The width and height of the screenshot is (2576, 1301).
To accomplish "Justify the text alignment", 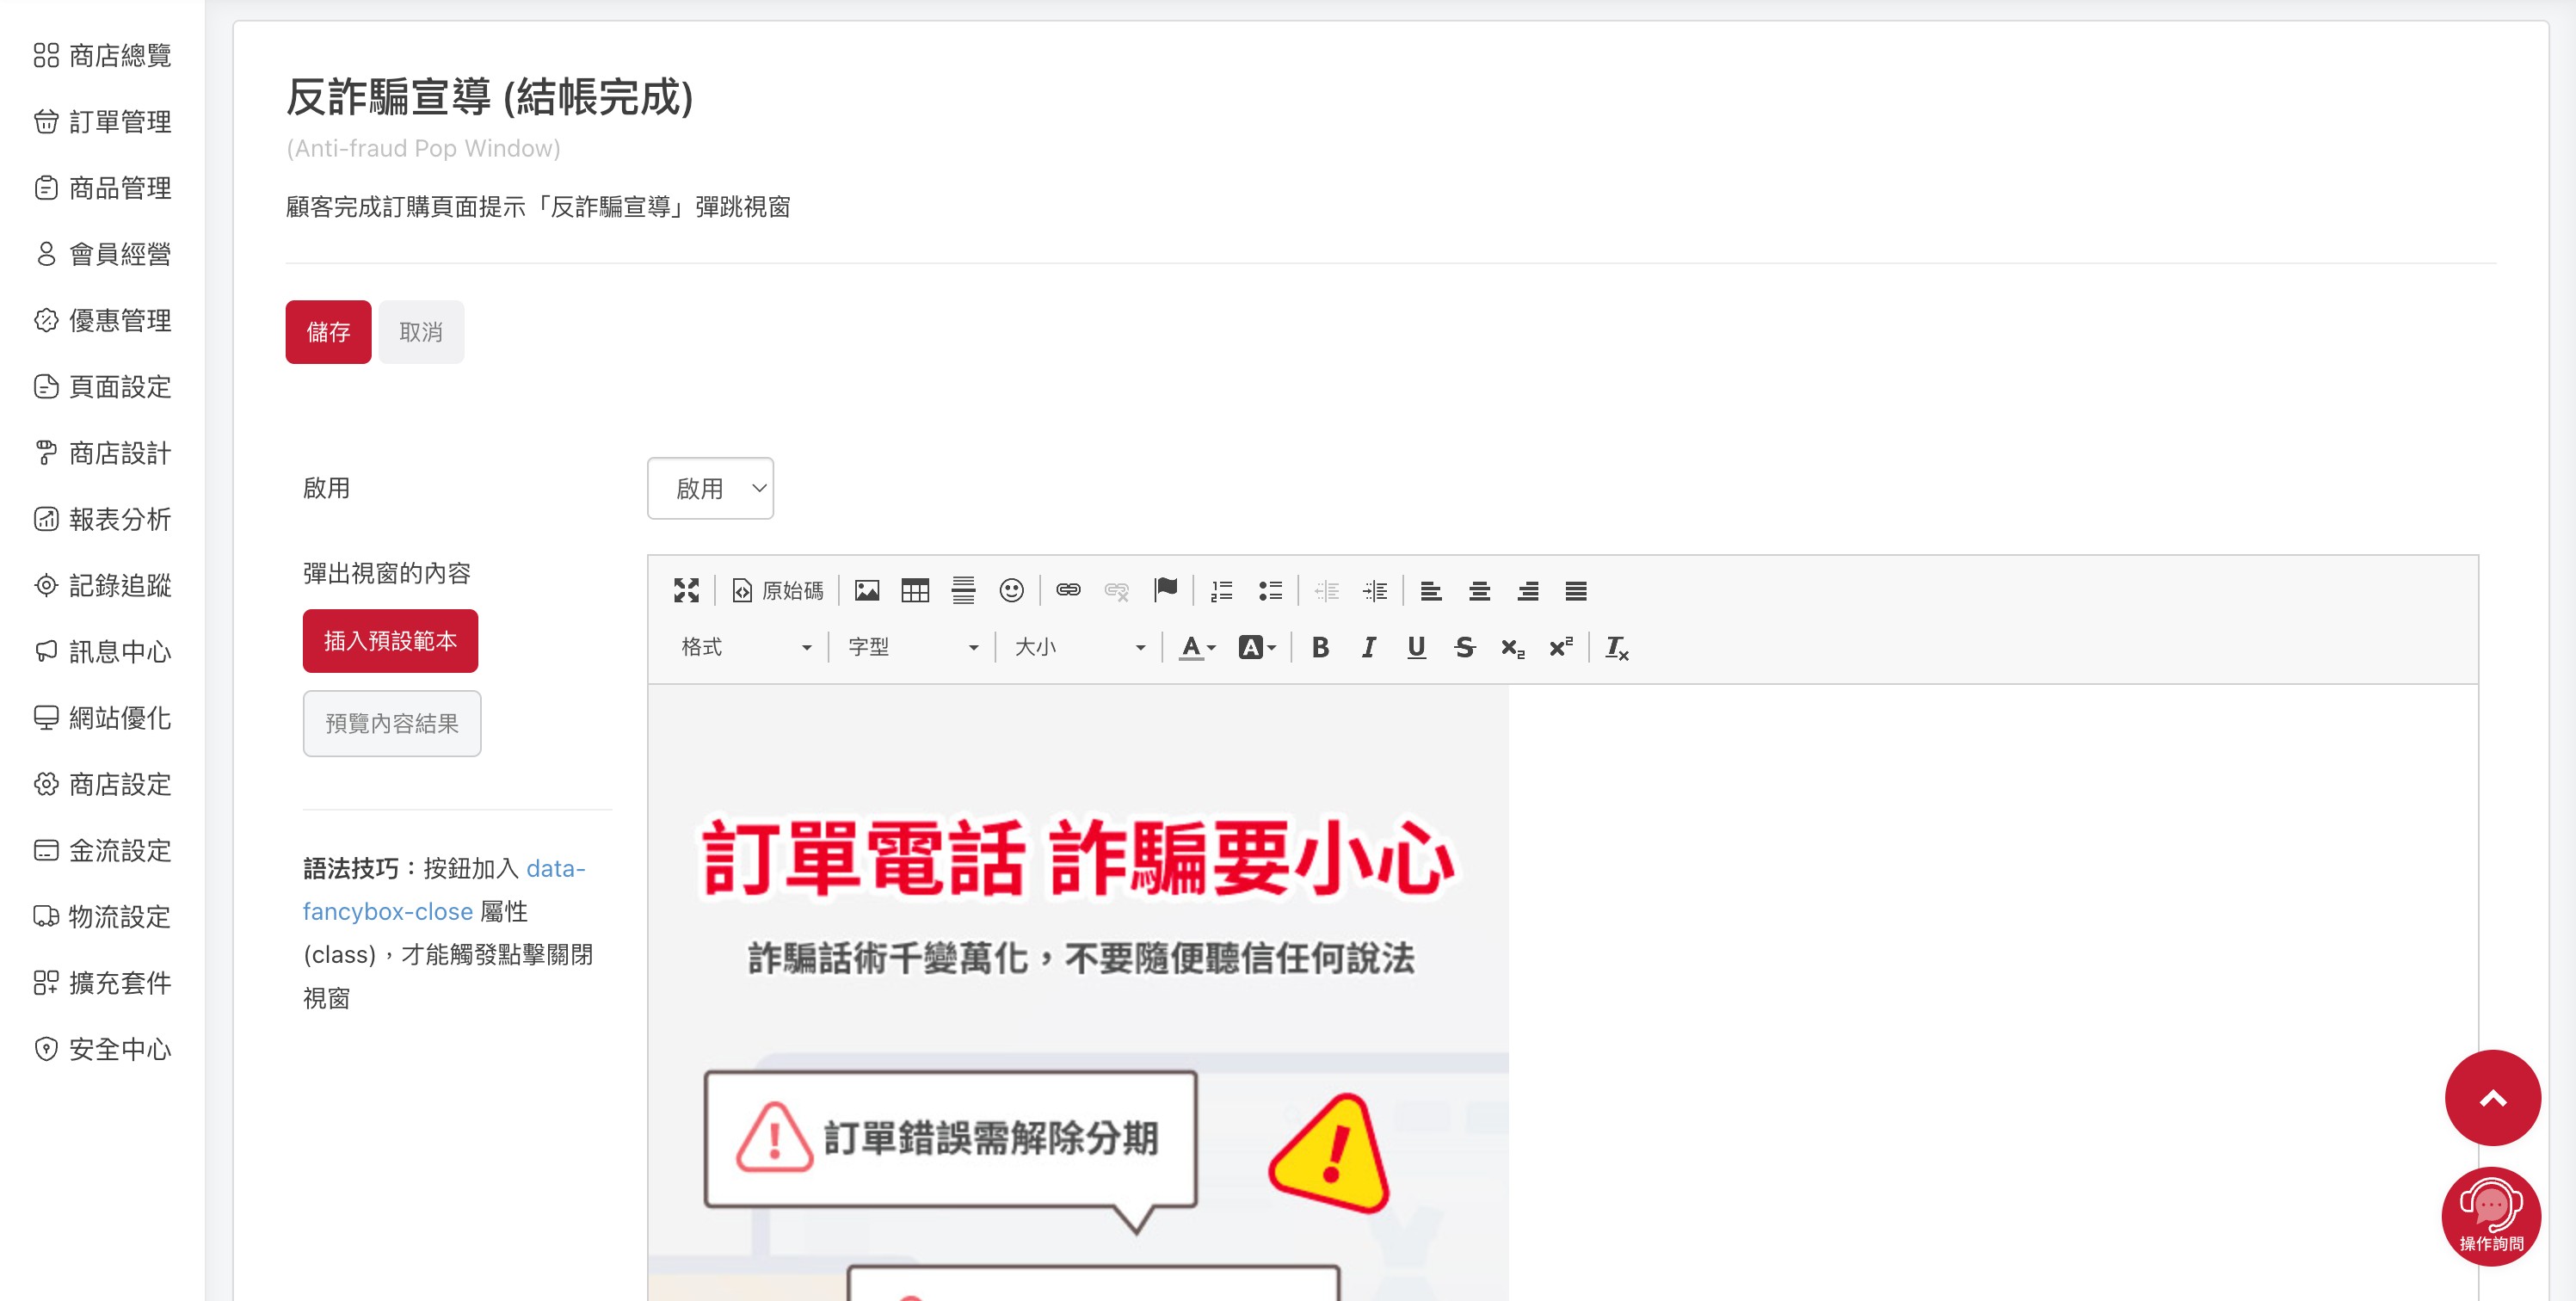I will (x=1576, y=590).
